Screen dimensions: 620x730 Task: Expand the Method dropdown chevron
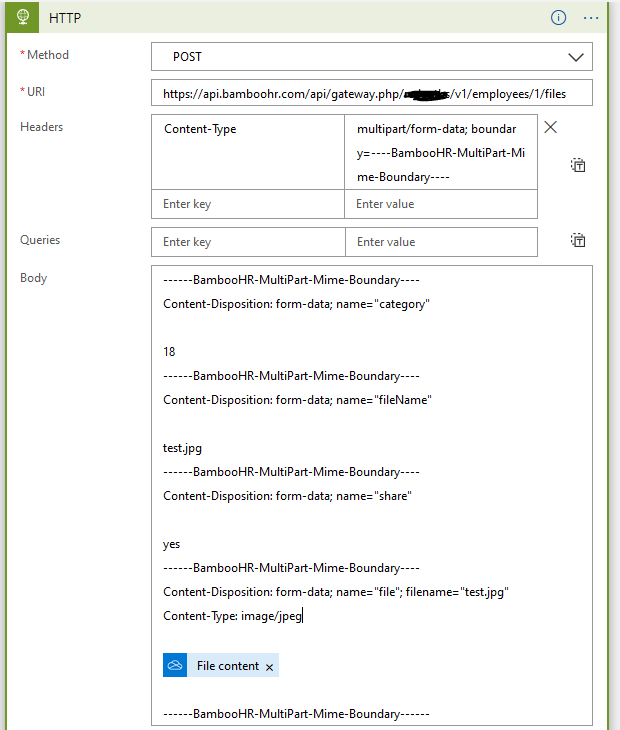click(576, 57)
